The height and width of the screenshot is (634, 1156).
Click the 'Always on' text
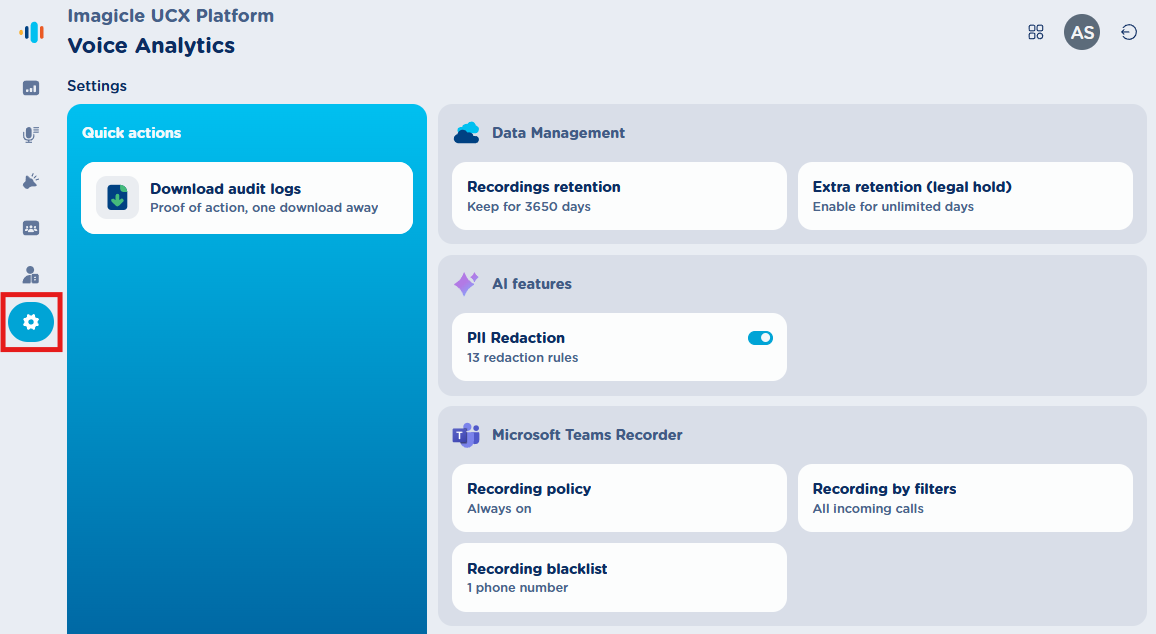click(x=498, y=509)
